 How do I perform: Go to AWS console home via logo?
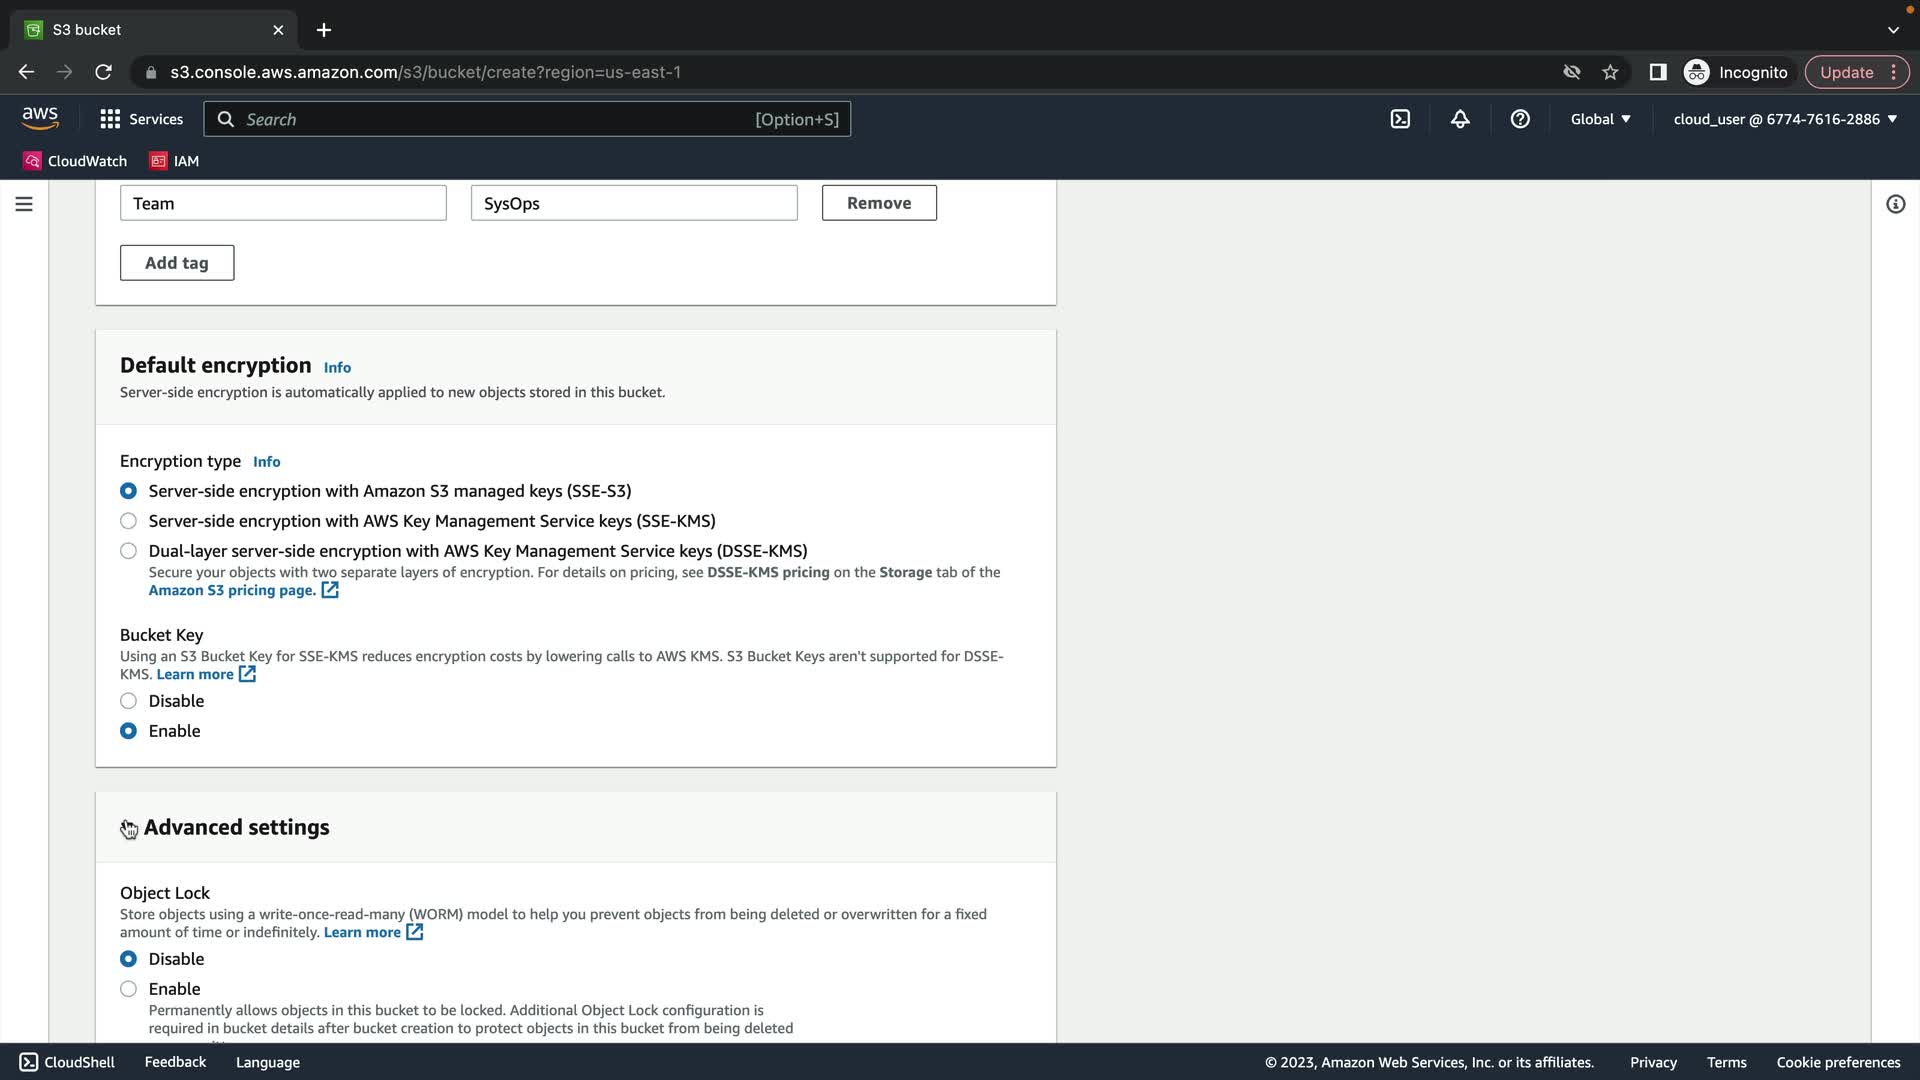pyautogui.click(x=40, y=118)
